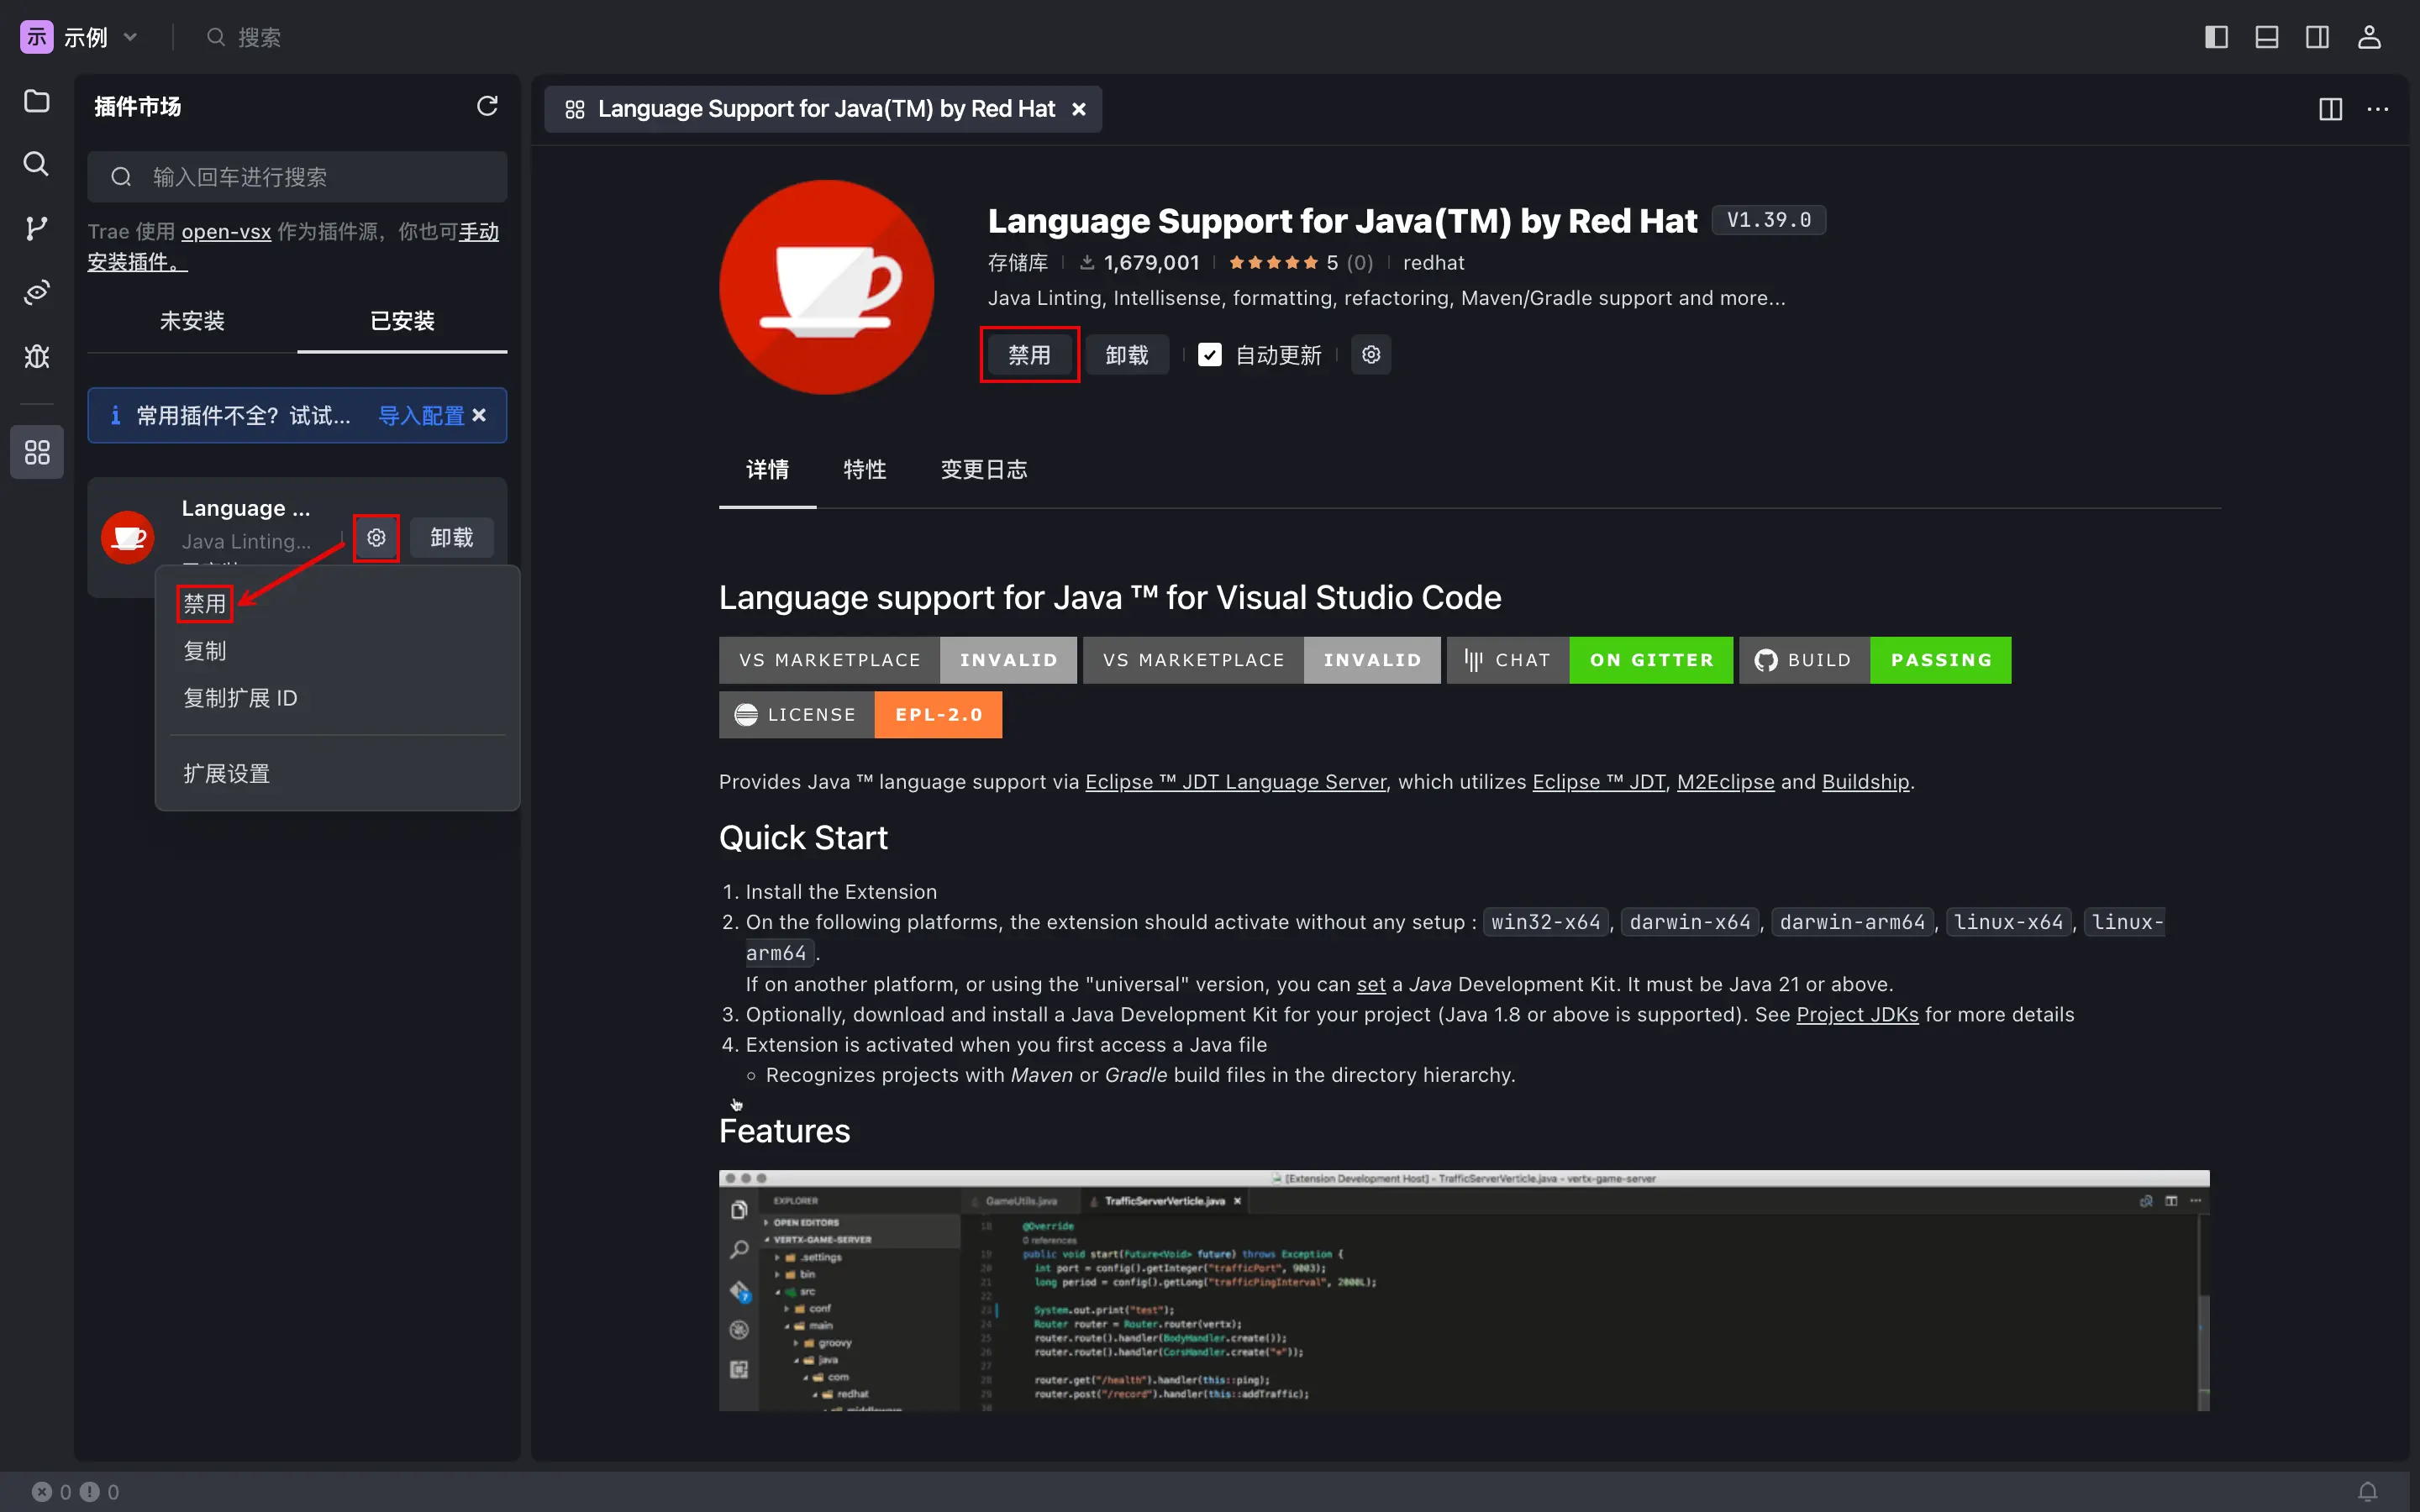Screen dimensions: 2420x1512
Task: Split the editor with the split icon
Action: 2330,109
